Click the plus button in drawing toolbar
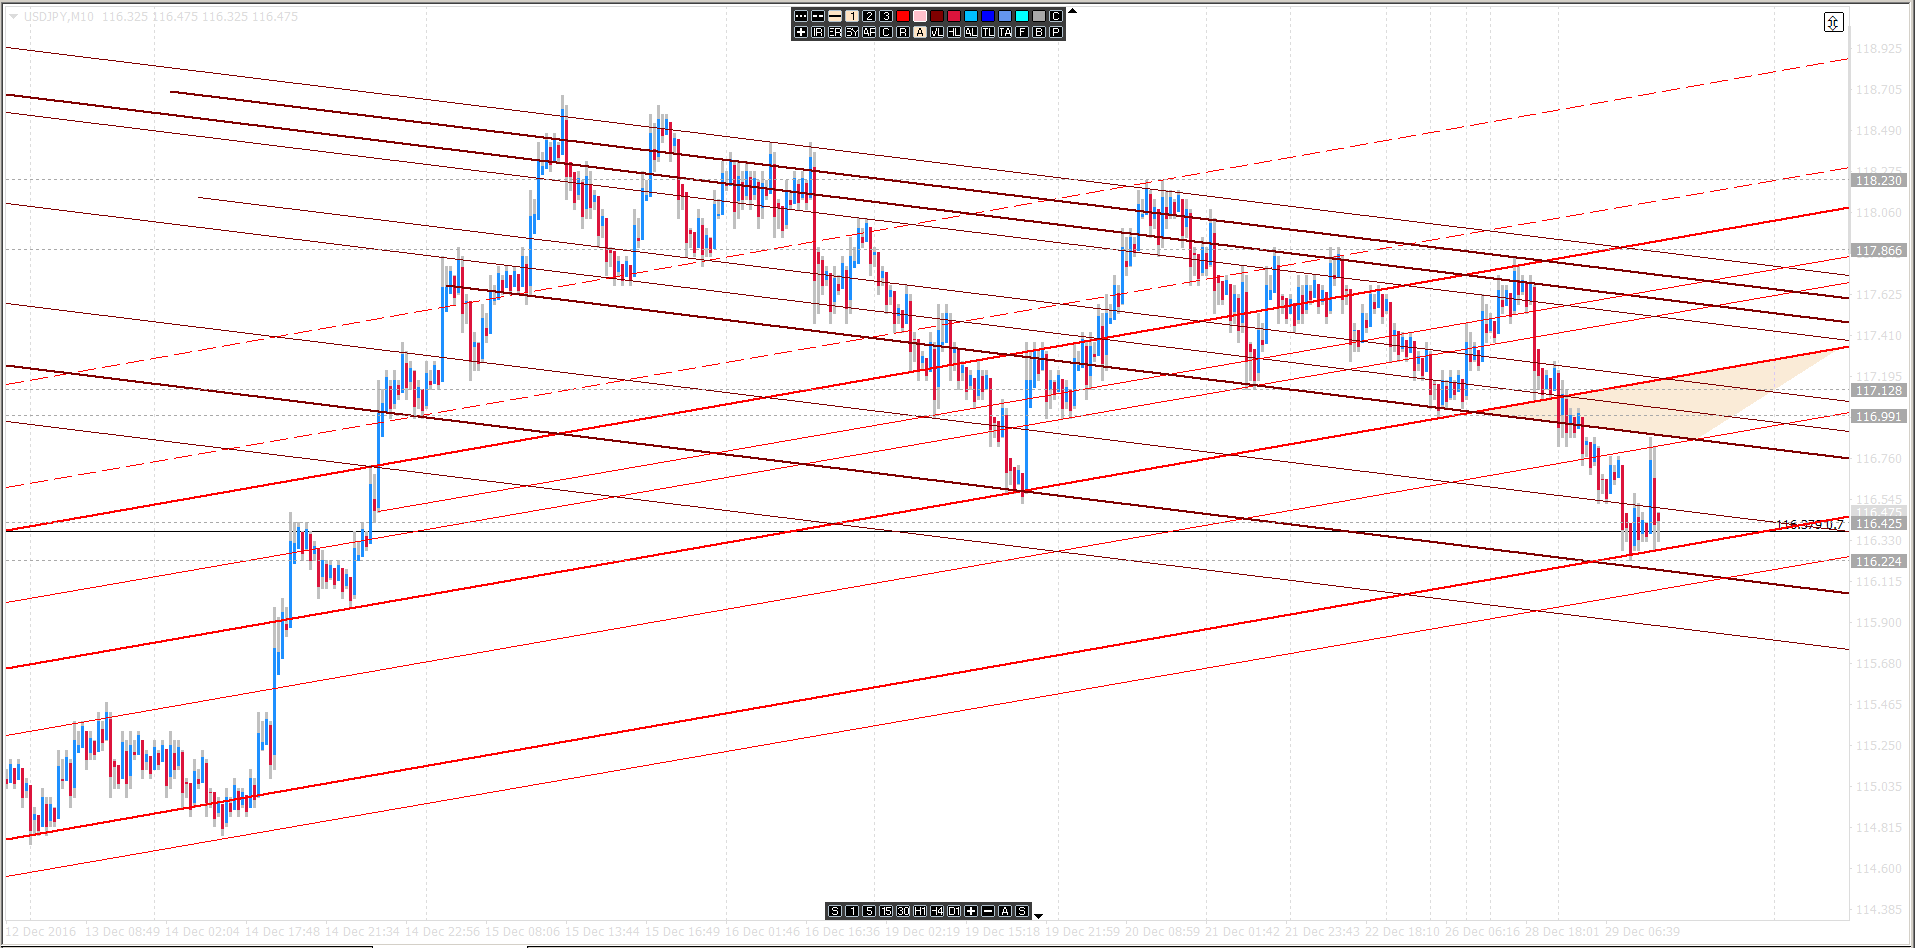 801,32
